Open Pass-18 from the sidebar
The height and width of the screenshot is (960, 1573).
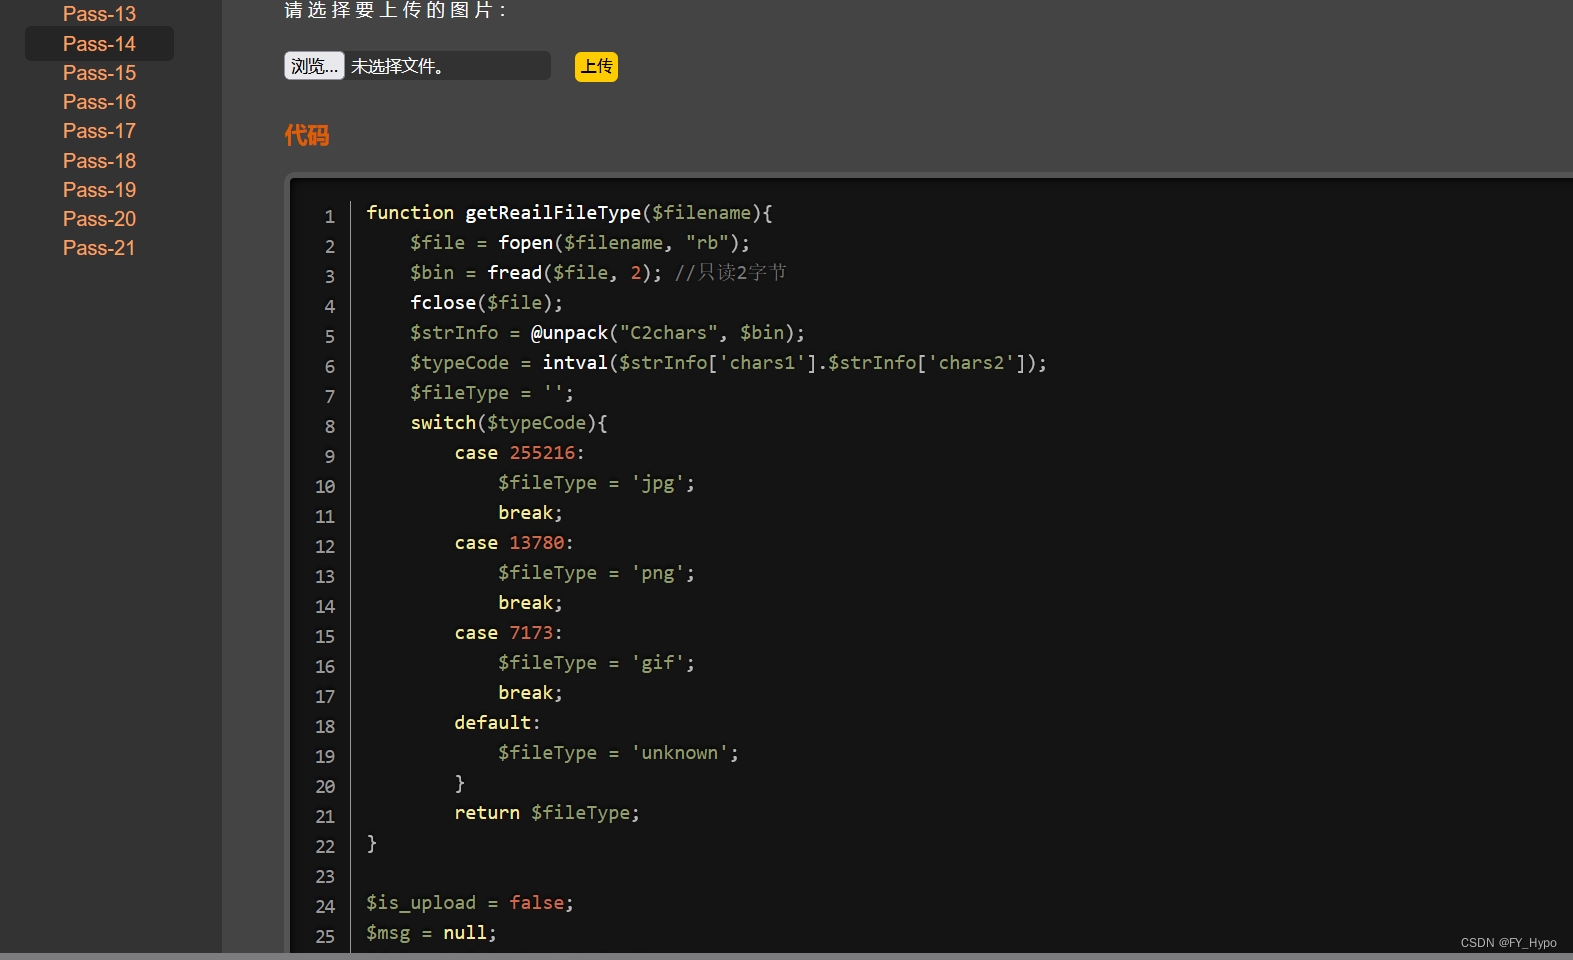coord(99,161)
